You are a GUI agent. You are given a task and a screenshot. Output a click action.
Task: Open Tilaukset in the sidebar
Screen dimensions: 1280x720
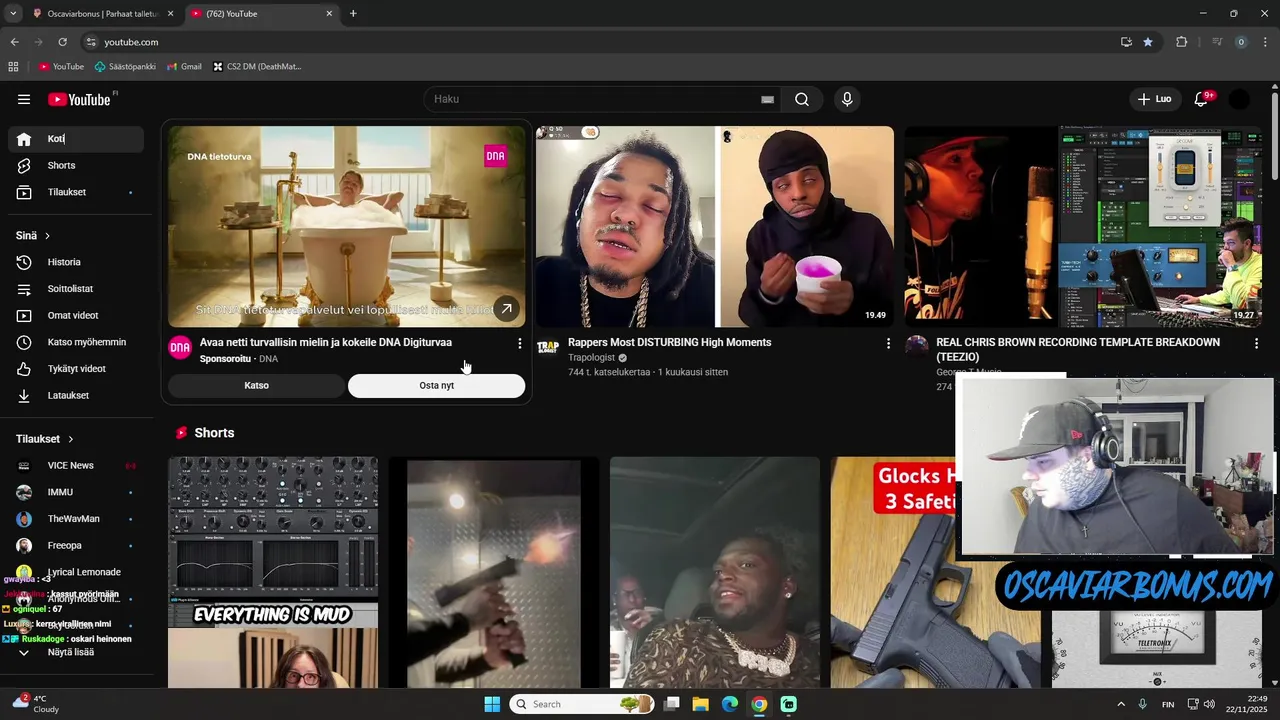(x=76, y=192)
